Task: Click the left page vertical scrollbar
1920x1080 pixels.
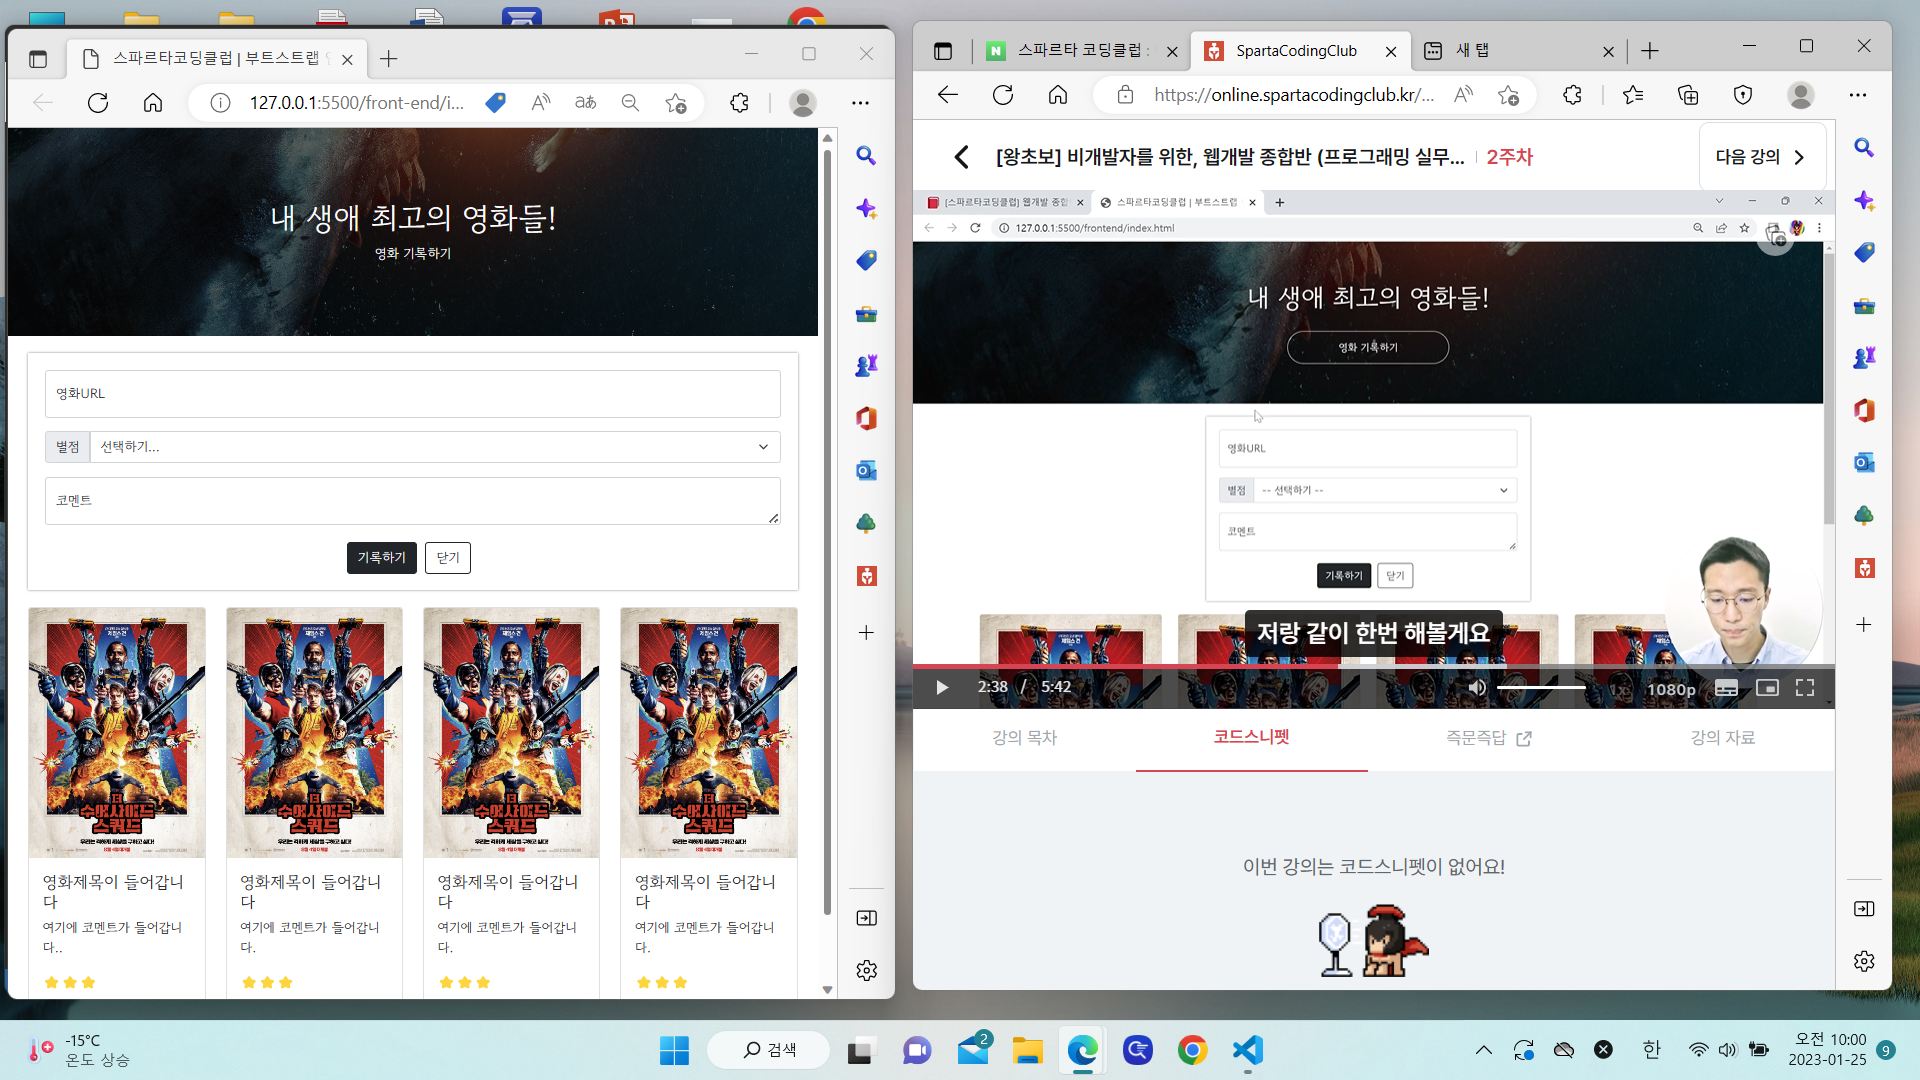Action: coord(827,530)
